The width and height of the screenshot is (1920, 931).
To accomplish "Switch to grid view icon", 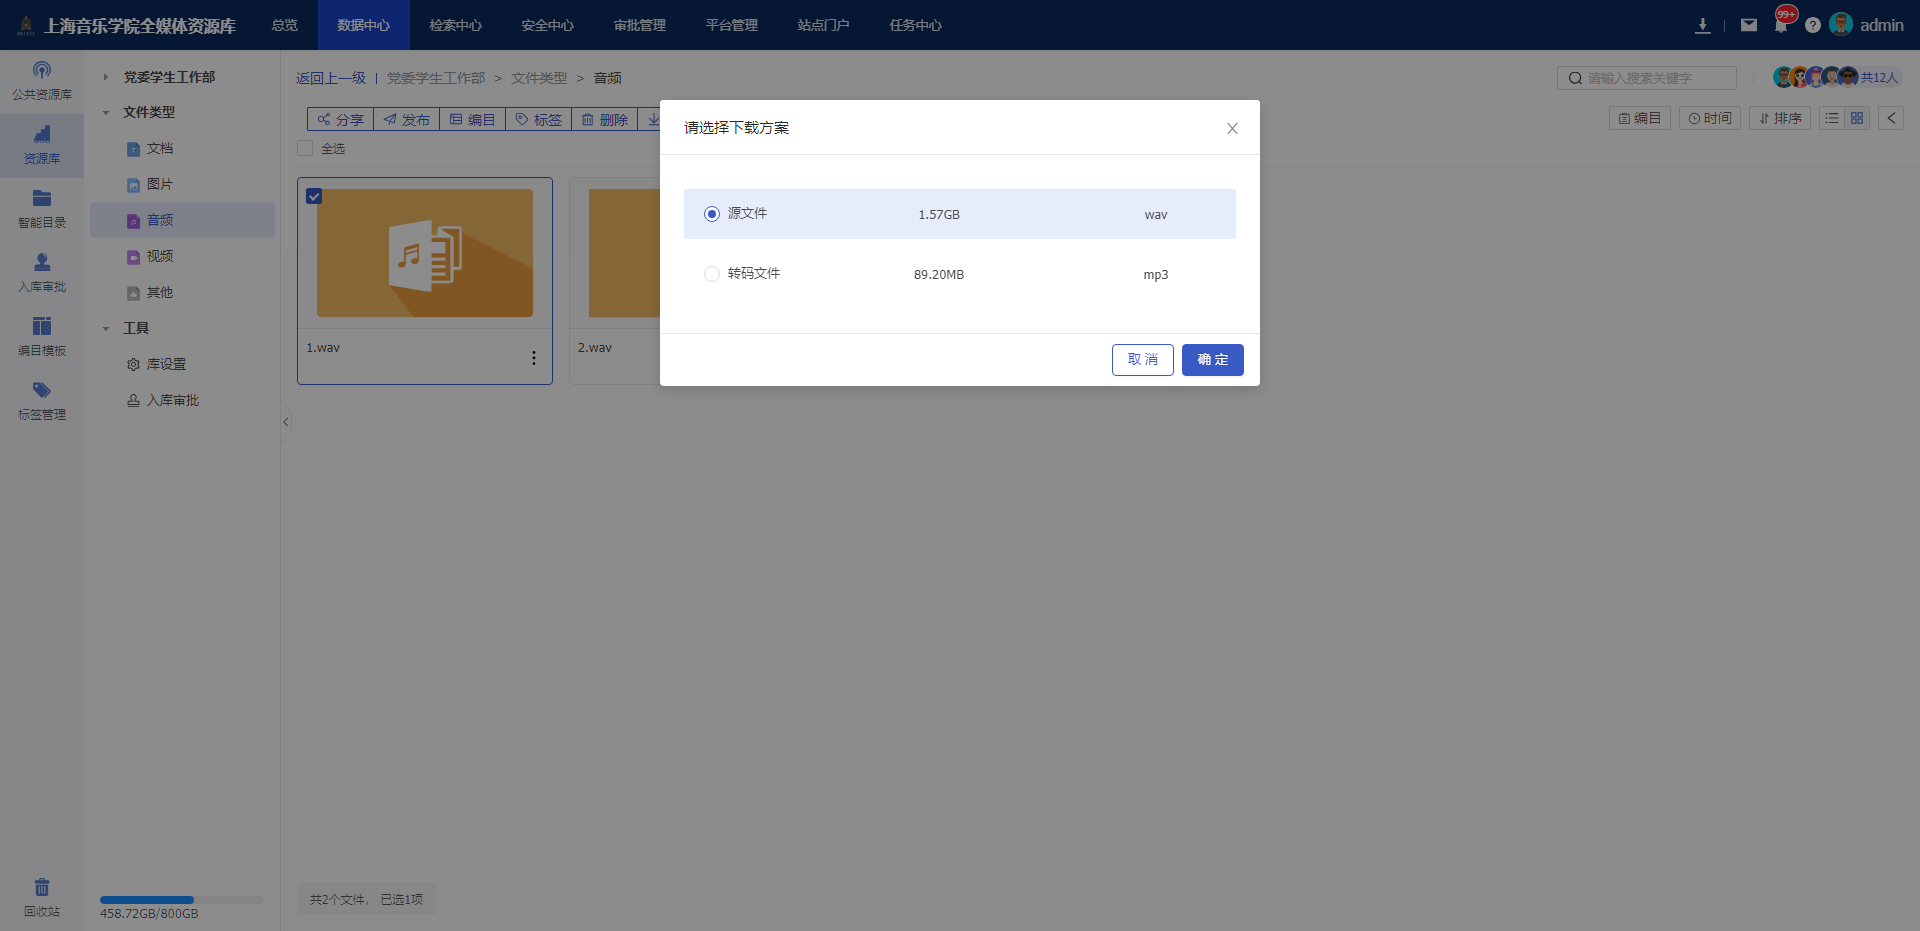I will 1857,118.
